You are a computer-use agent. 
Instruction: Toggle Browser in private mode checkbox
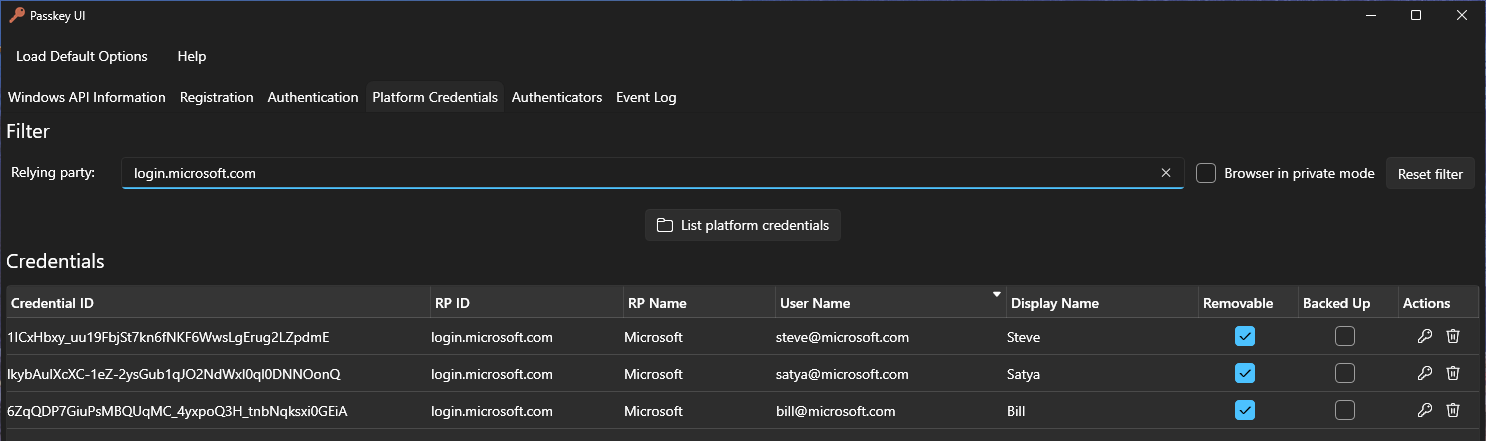pos(1207,173)
